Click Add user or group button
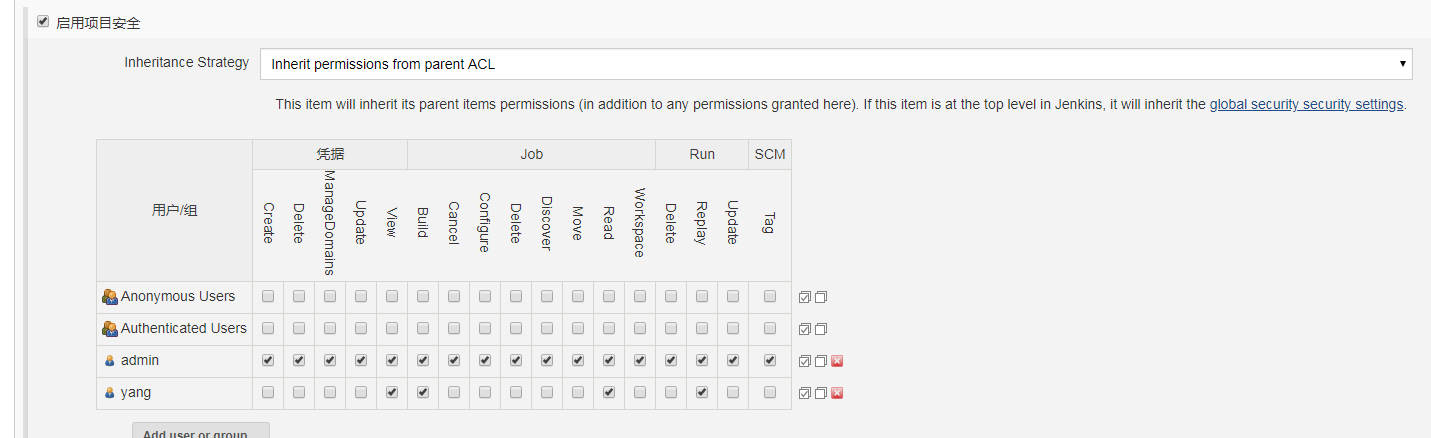The width and height of the screenshot is (1431, 438). click(x=200, y=433)
